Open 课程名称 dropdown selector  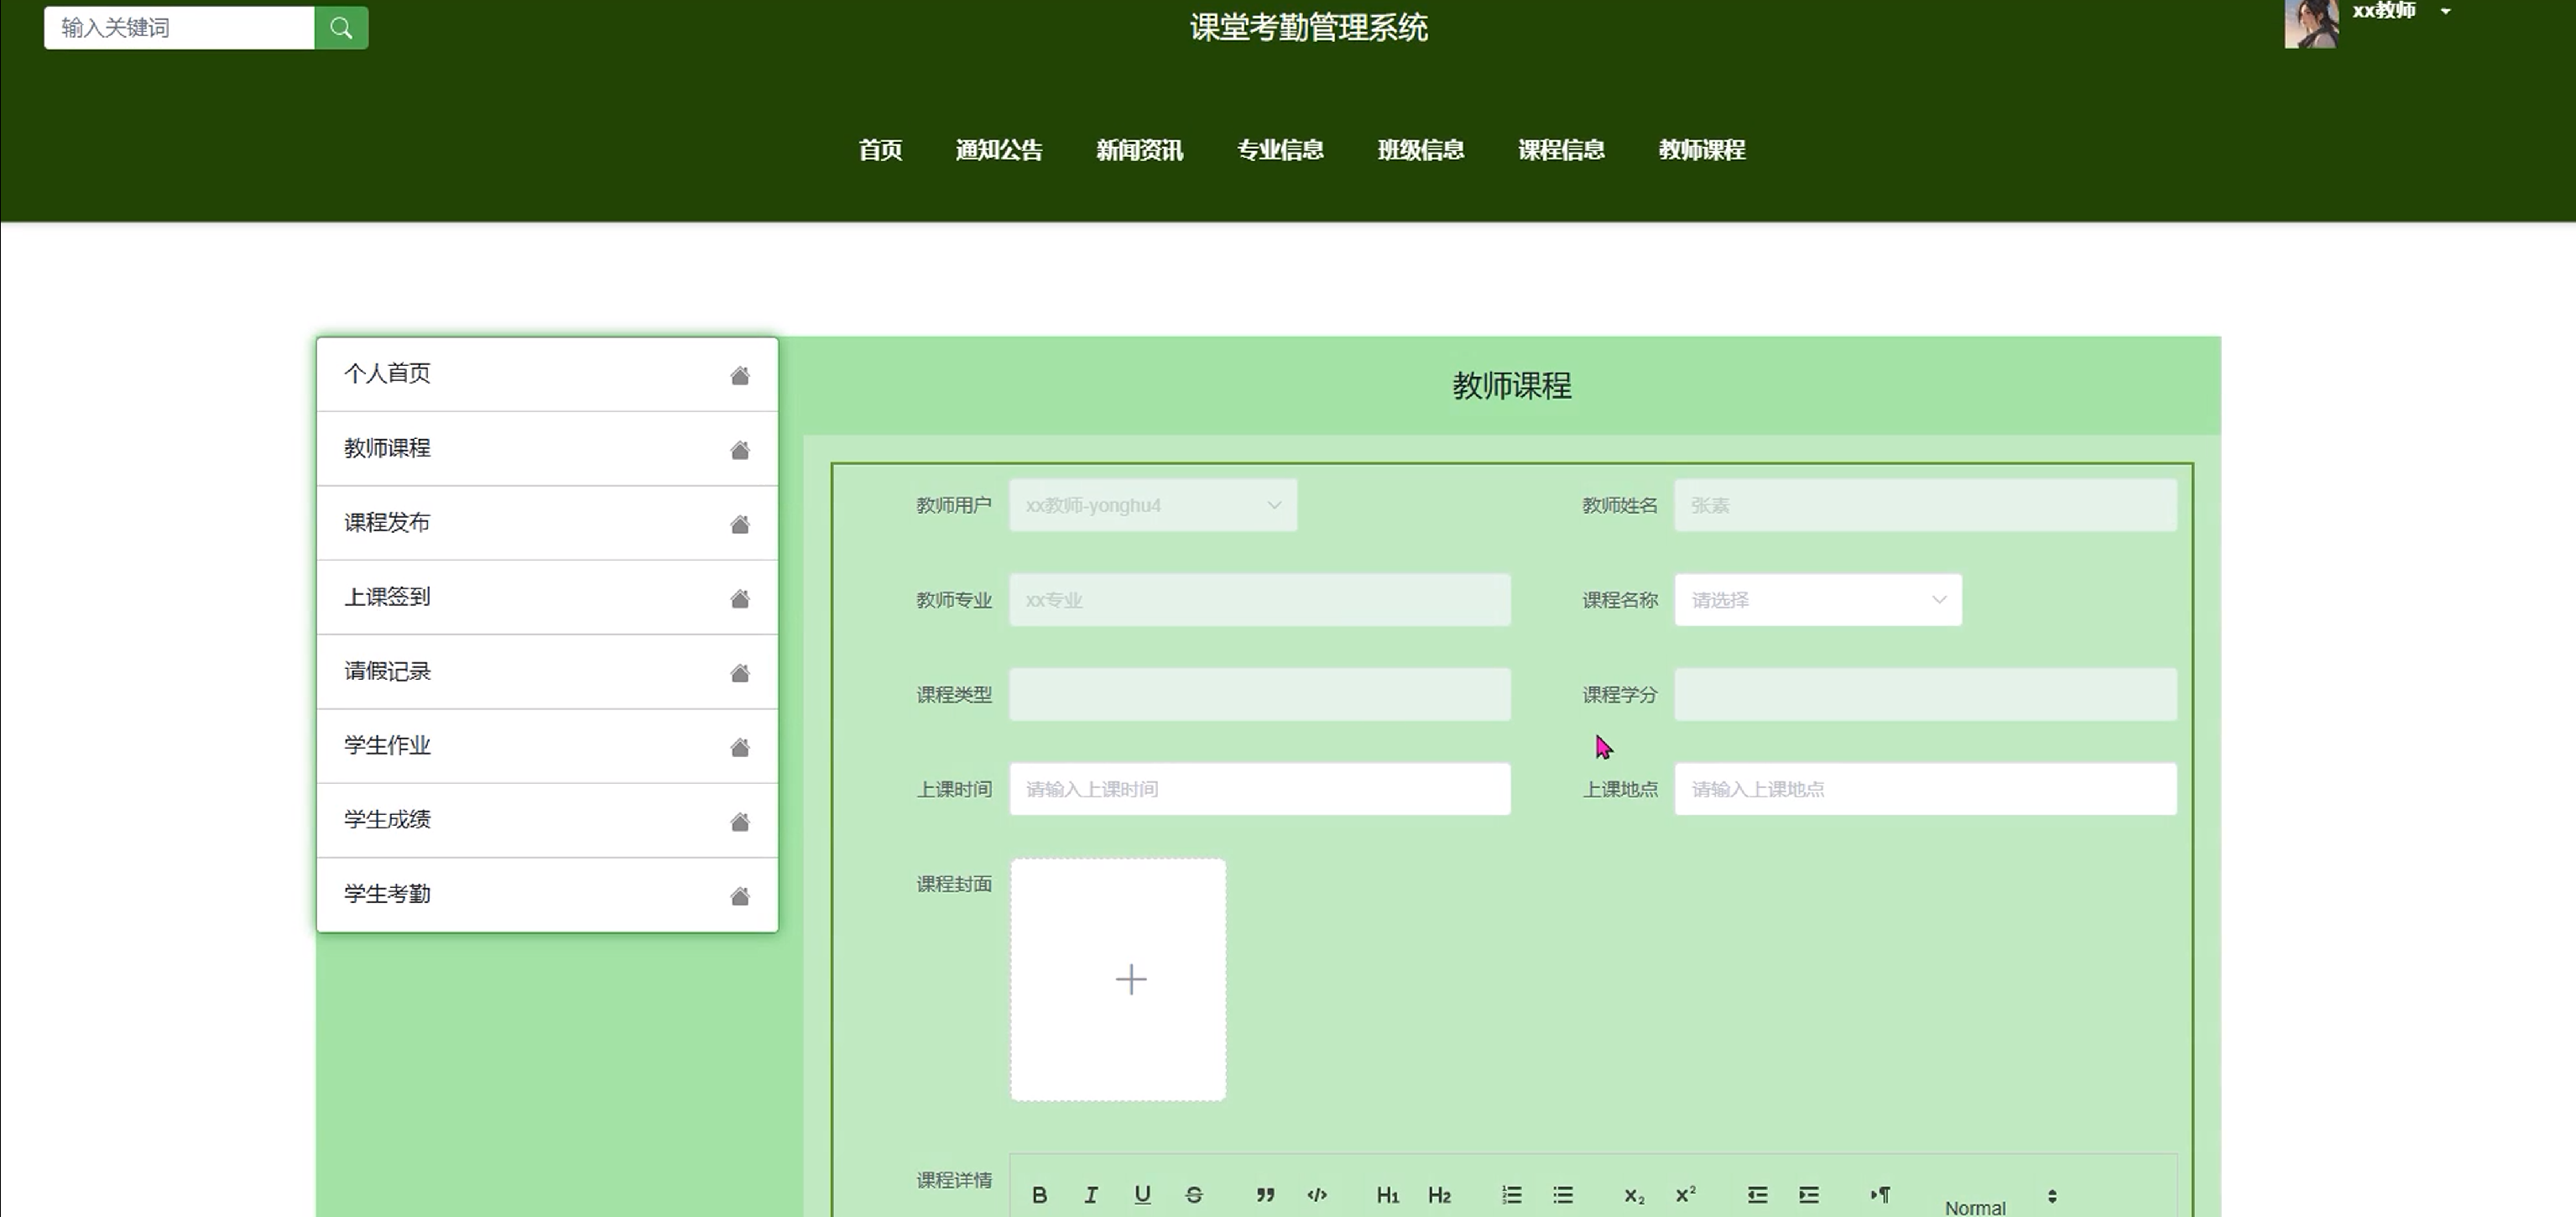point(1817,600)
